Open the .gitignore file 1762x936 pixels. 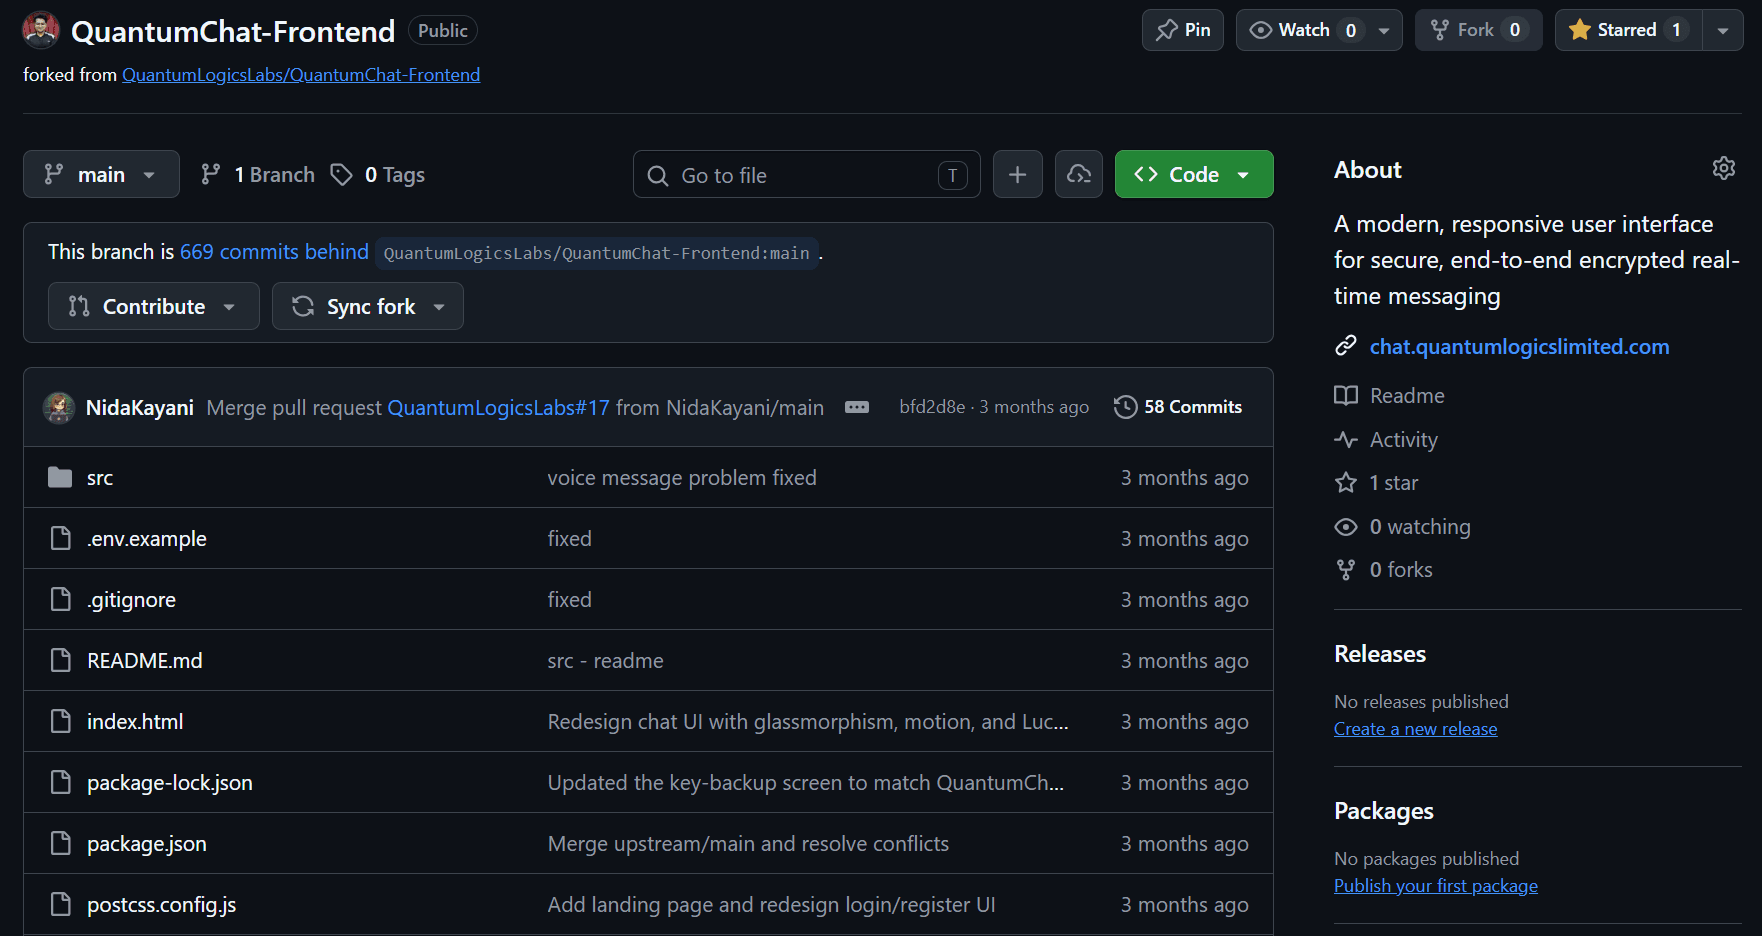(131, 600)
